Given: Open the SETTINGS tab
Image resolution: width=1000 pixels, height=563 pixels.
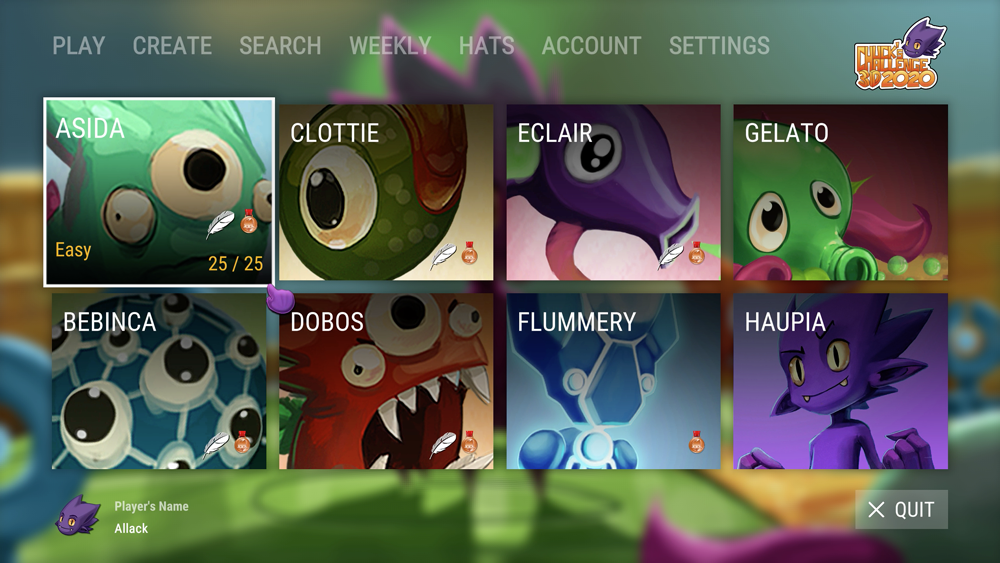Looking at the screenshot, I should (719, 46).
